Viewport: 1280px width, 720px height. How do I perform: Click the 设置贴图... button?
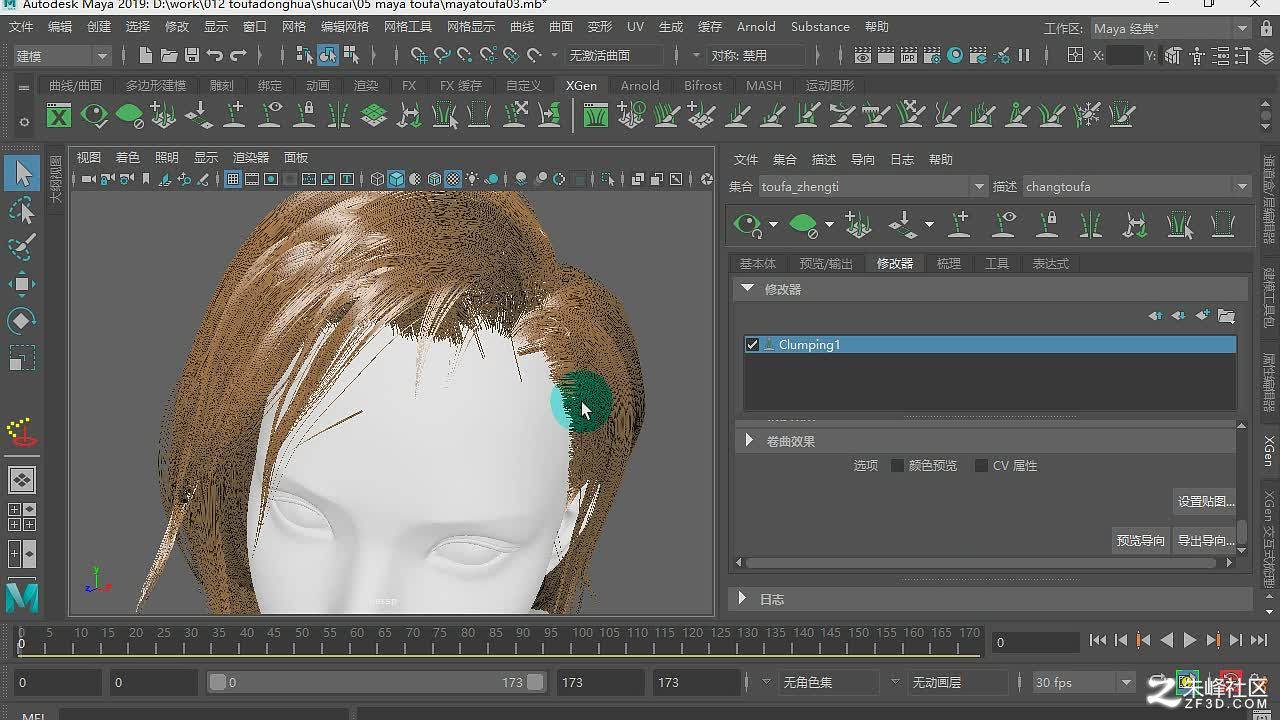pyautogui.click(x=1205, y=501)
